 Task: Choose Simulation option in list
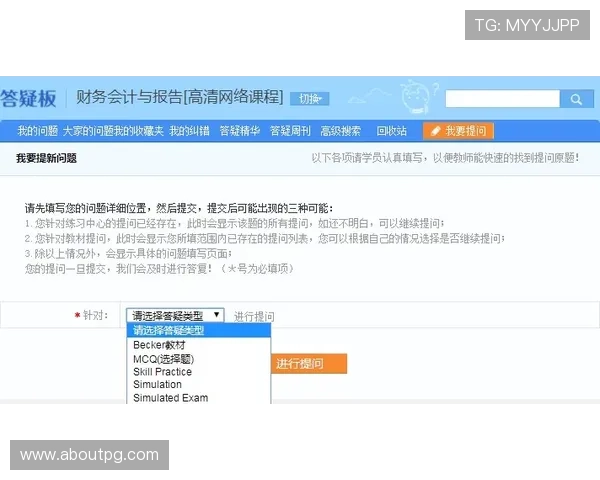(199, 384)
